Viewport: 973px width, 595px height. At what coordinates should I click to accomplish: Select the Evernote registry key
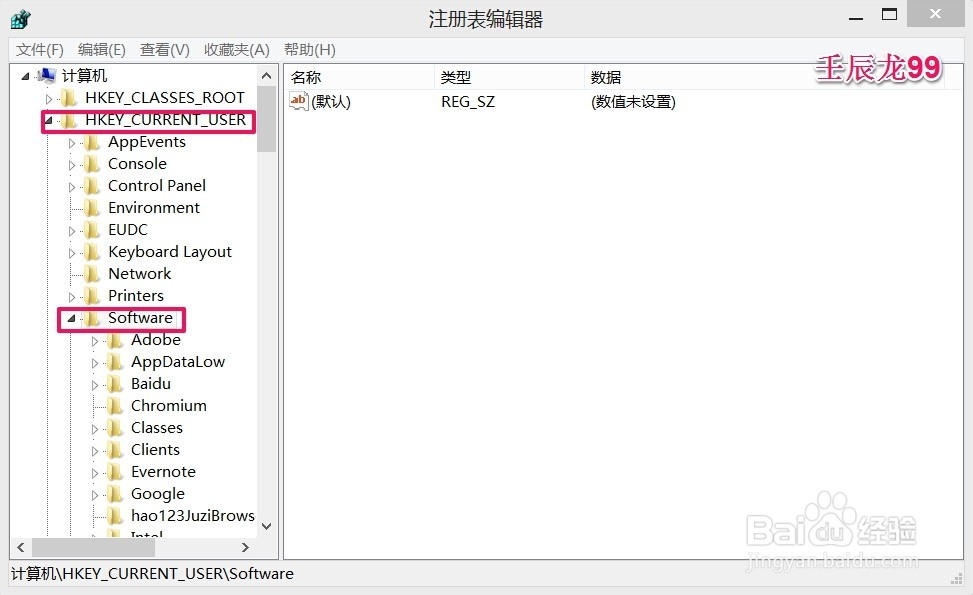(x=161, y=471)
